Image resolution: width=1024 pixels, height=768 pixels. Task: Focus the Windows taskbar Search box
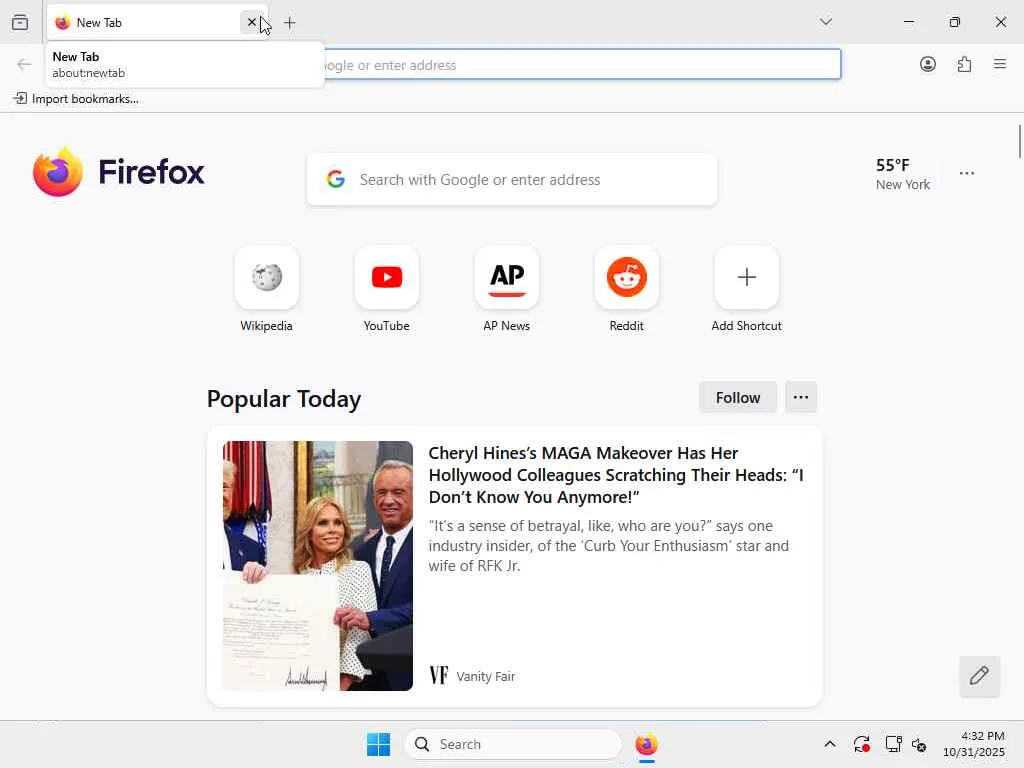(x=513, y=744)
